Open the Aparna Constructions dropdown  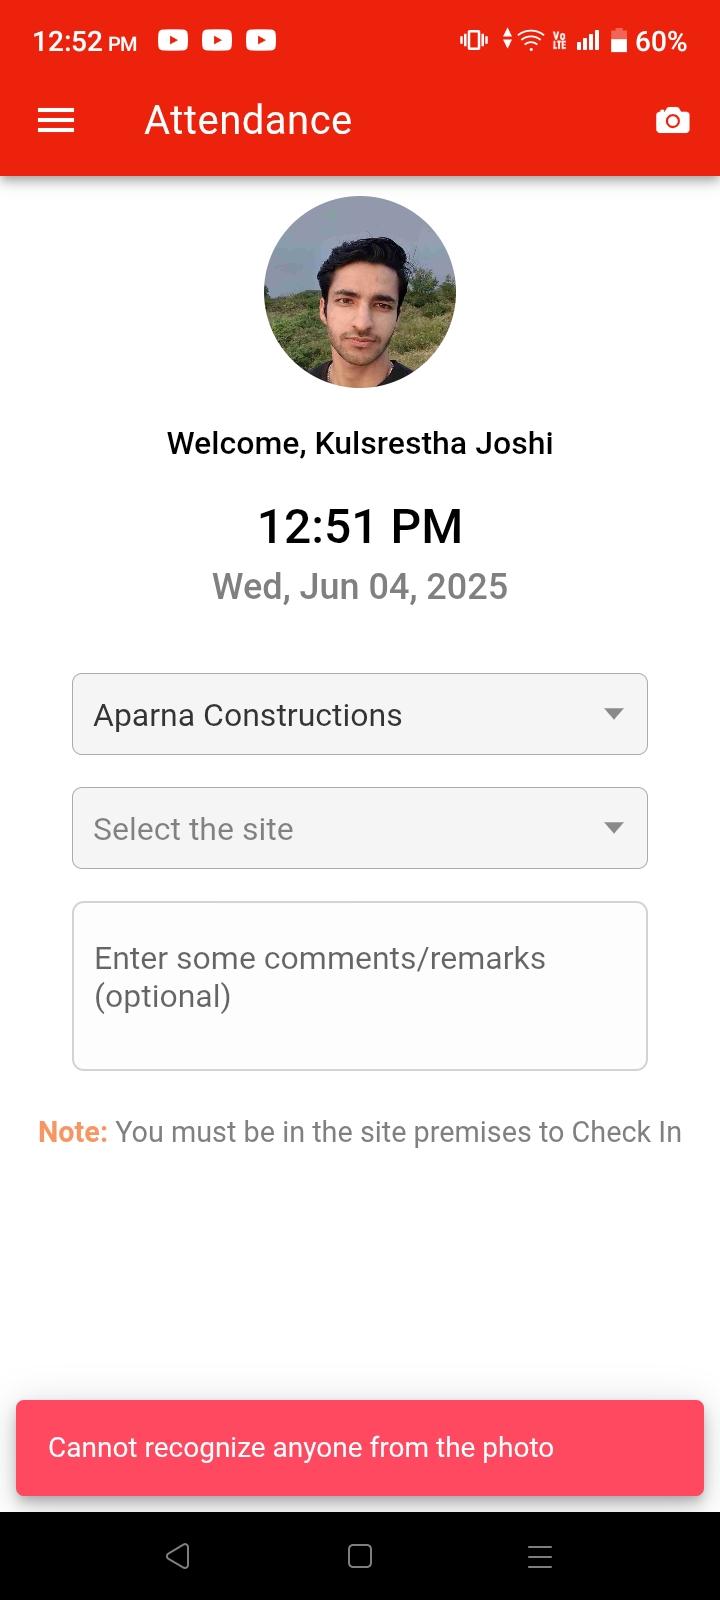tap(340, 714)
